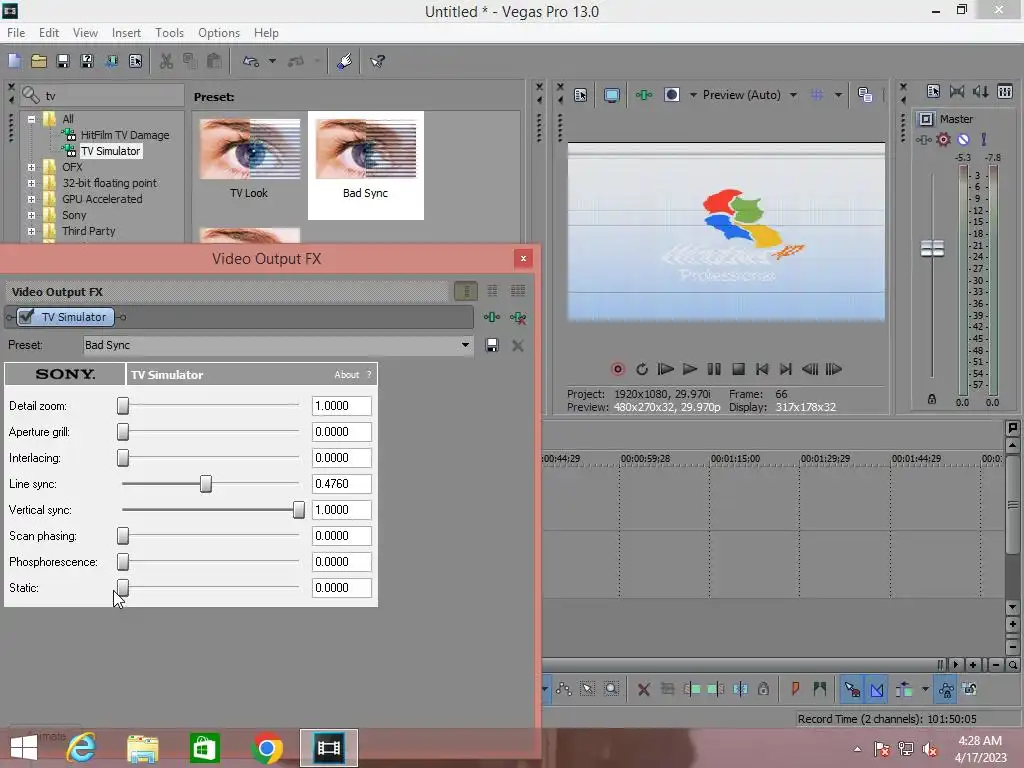This screenshot has width=1024, height=768.
Task: Toggle Loop Playback button
Action: 642,369
